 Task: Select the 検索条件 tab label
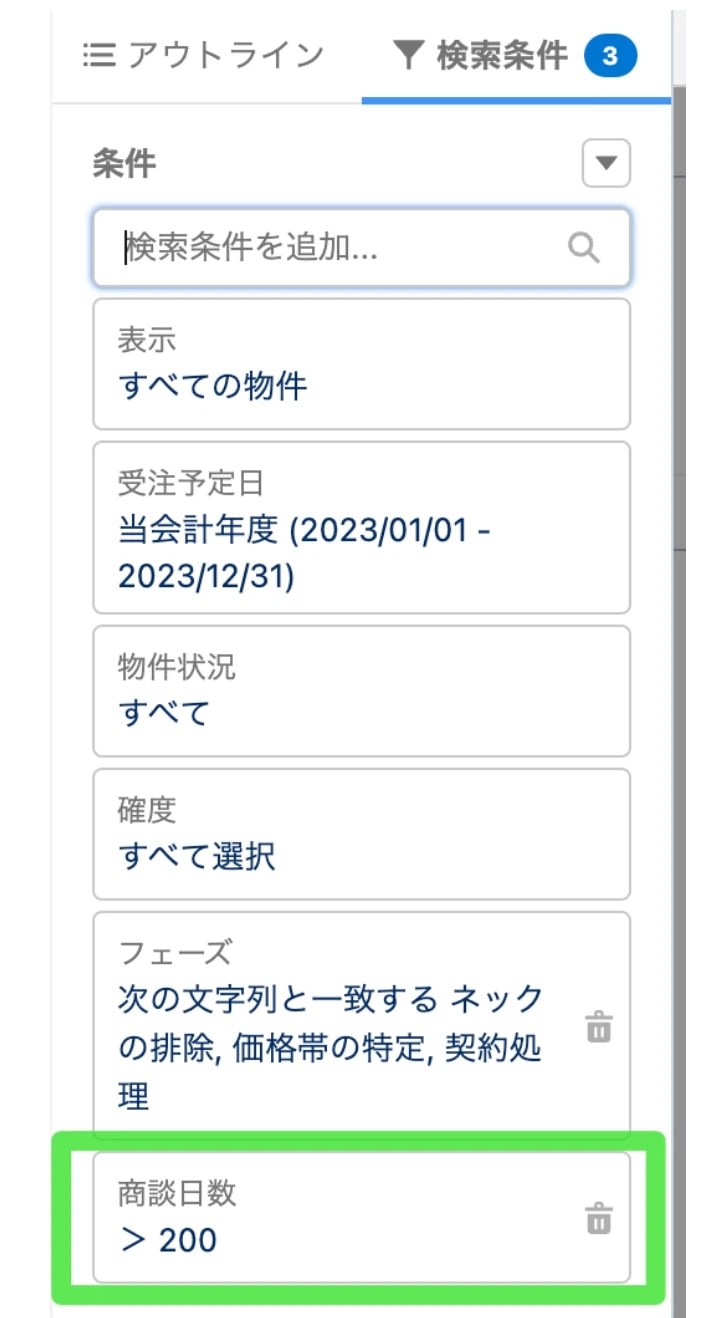(501, 56)
